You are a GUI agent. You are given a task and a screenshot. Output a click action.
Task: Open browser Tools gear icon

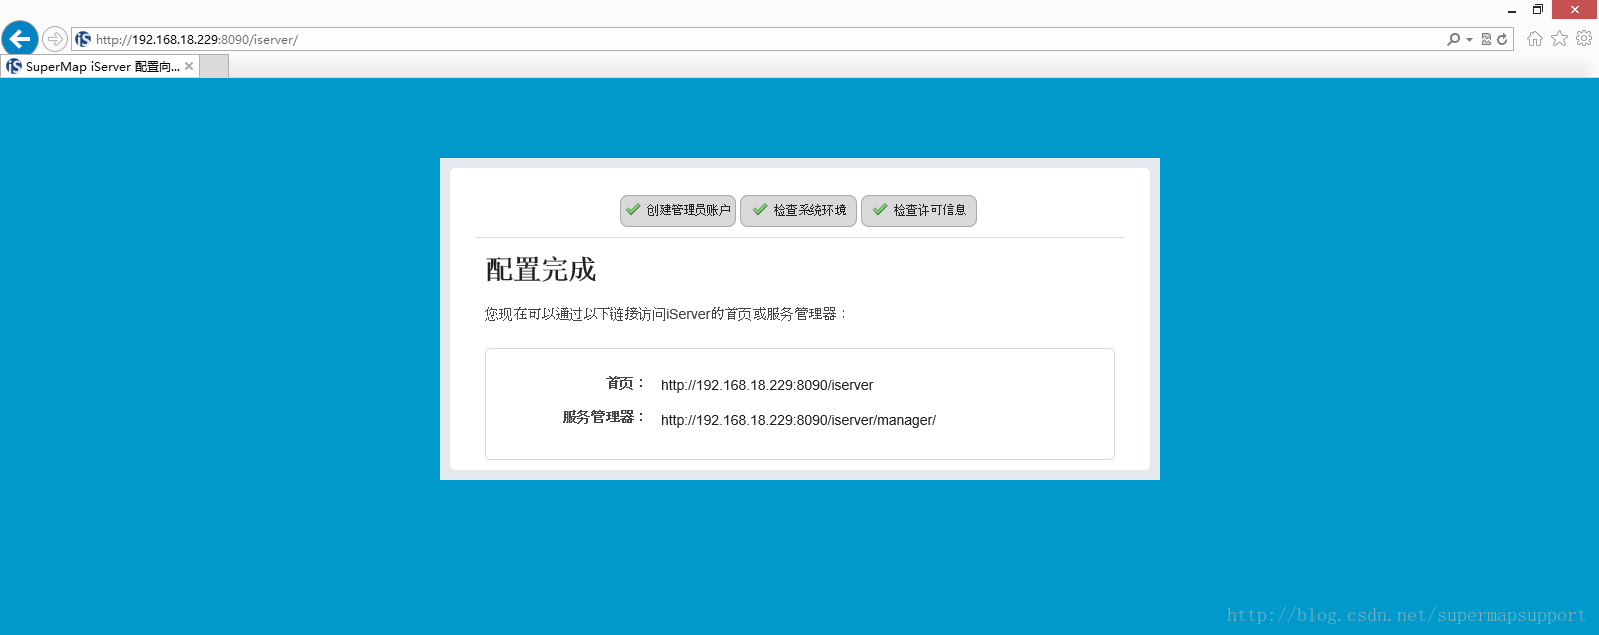pos(1584,38)
